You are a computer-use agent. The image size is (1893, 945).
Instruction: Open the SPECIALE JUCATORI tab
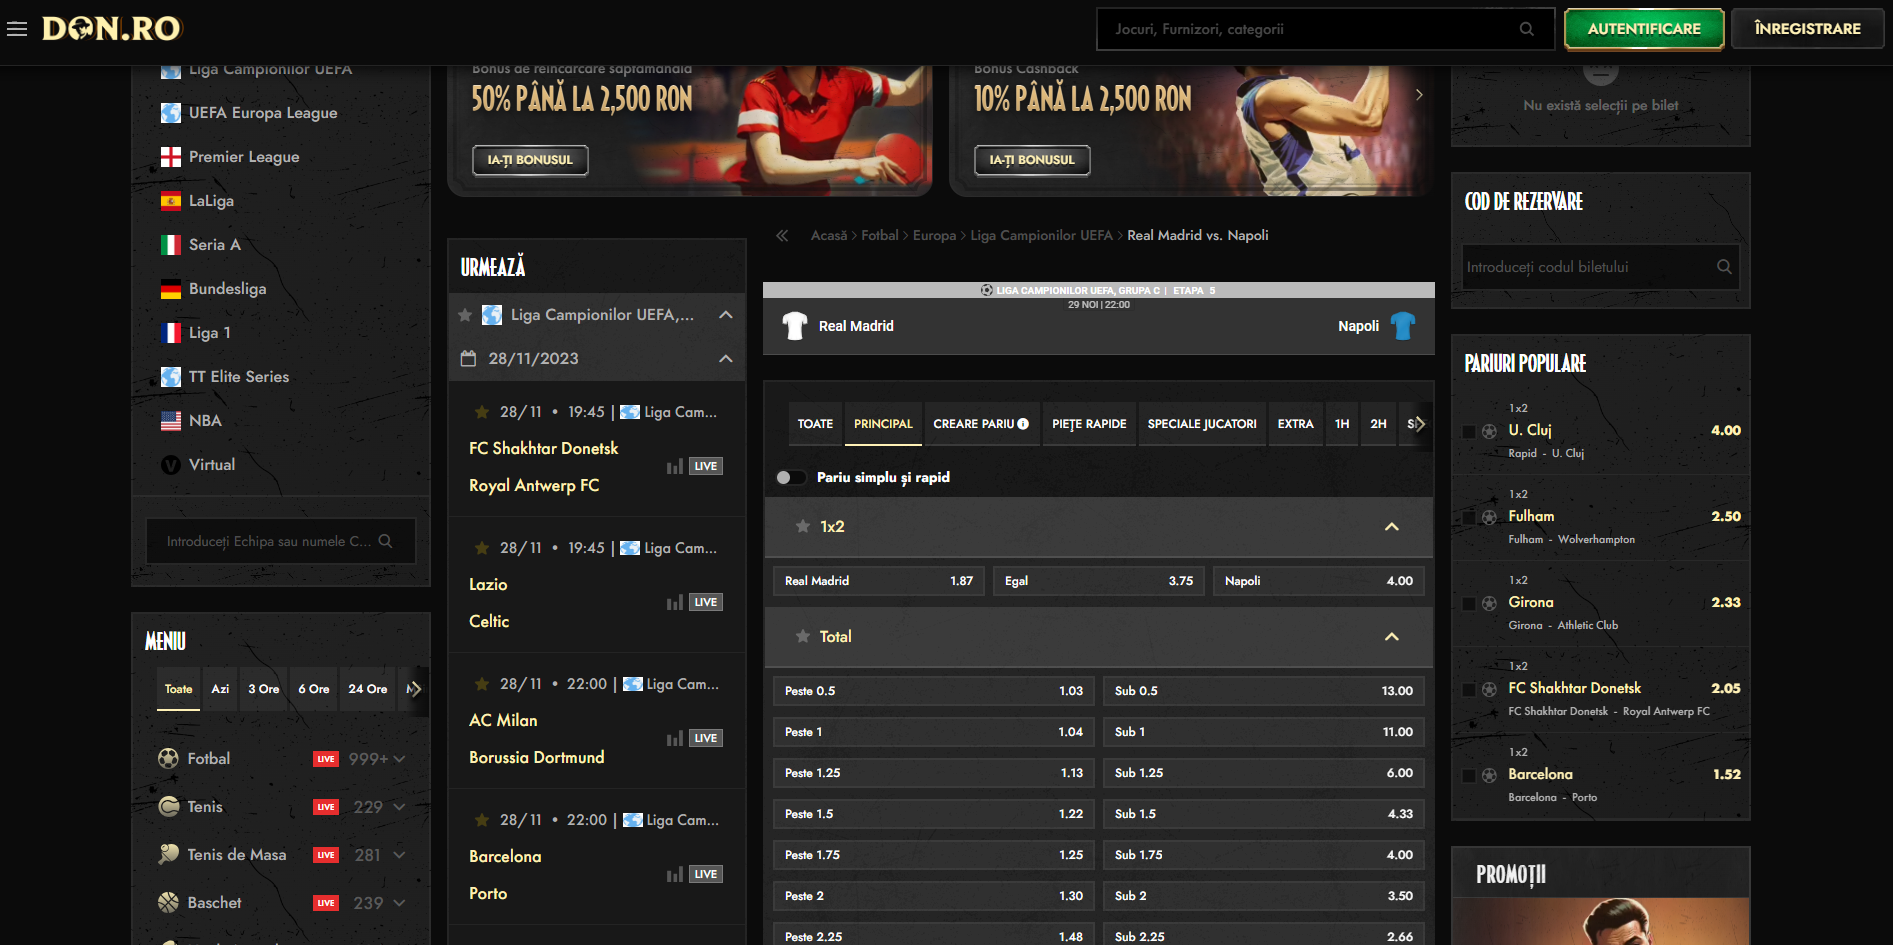pyautogui.click(x=1202, y=424)
